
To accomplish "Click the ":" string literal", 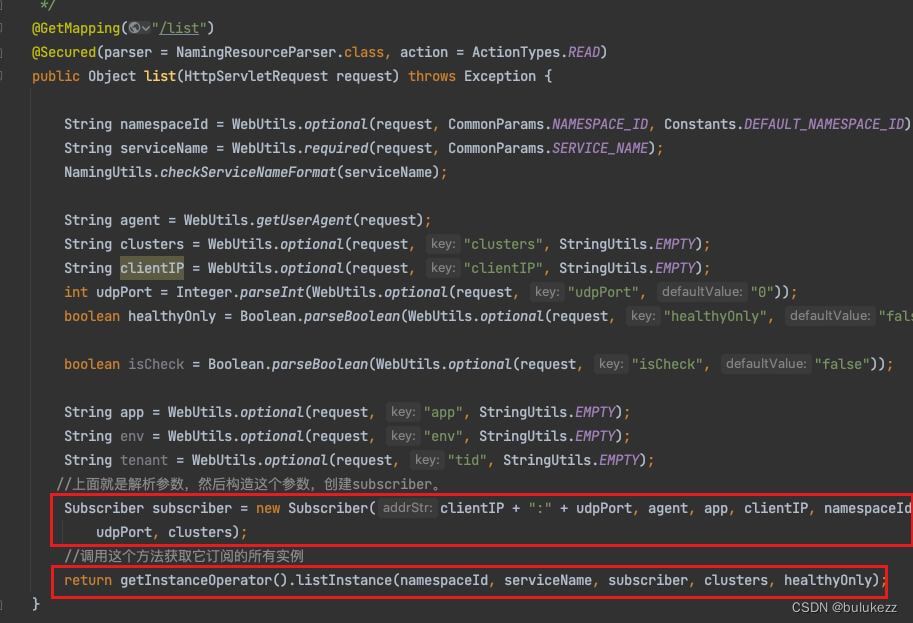I will 540,508.
